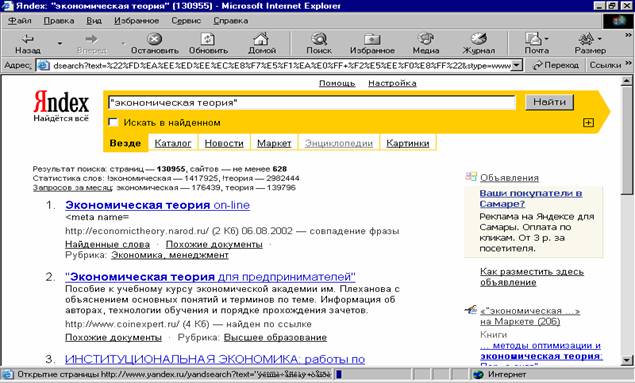Go back with the Назад toolbar button
Image resolution: width=635 pixels, height=383 pixels.
28,44
